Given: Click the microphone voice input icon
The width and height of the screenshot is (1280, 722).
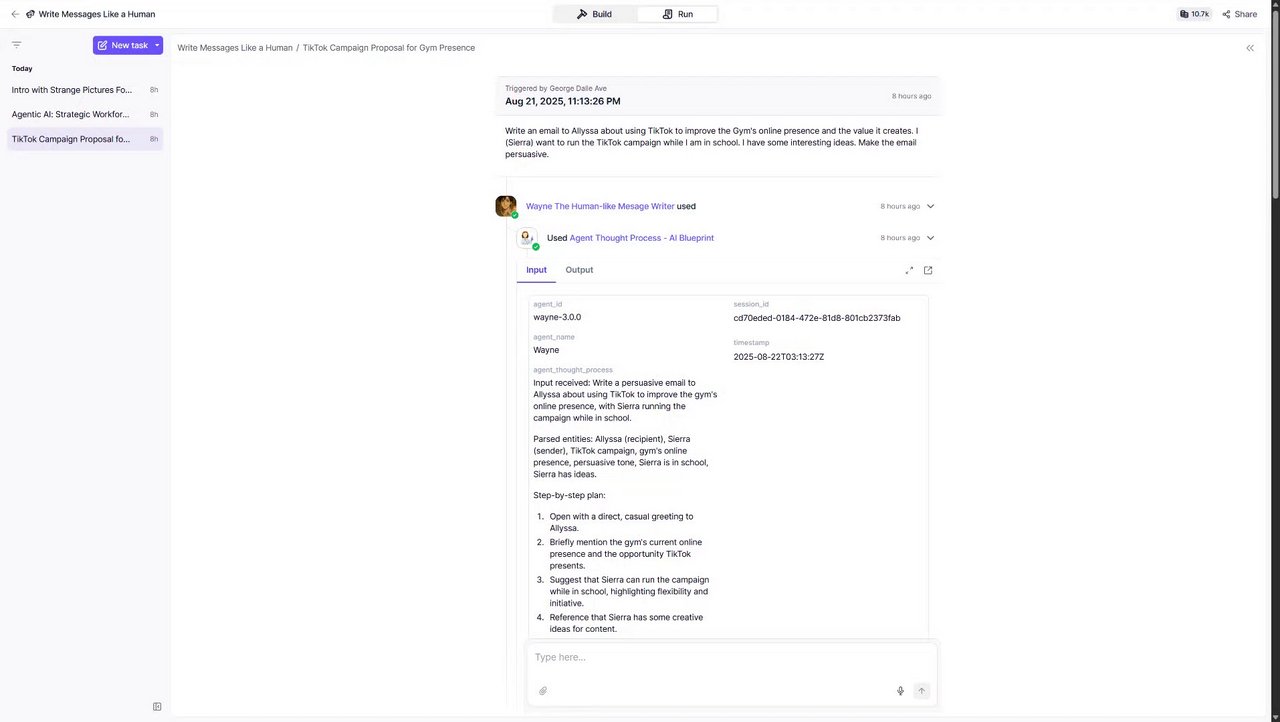Looking at the screenshot, I should (900, 691).
